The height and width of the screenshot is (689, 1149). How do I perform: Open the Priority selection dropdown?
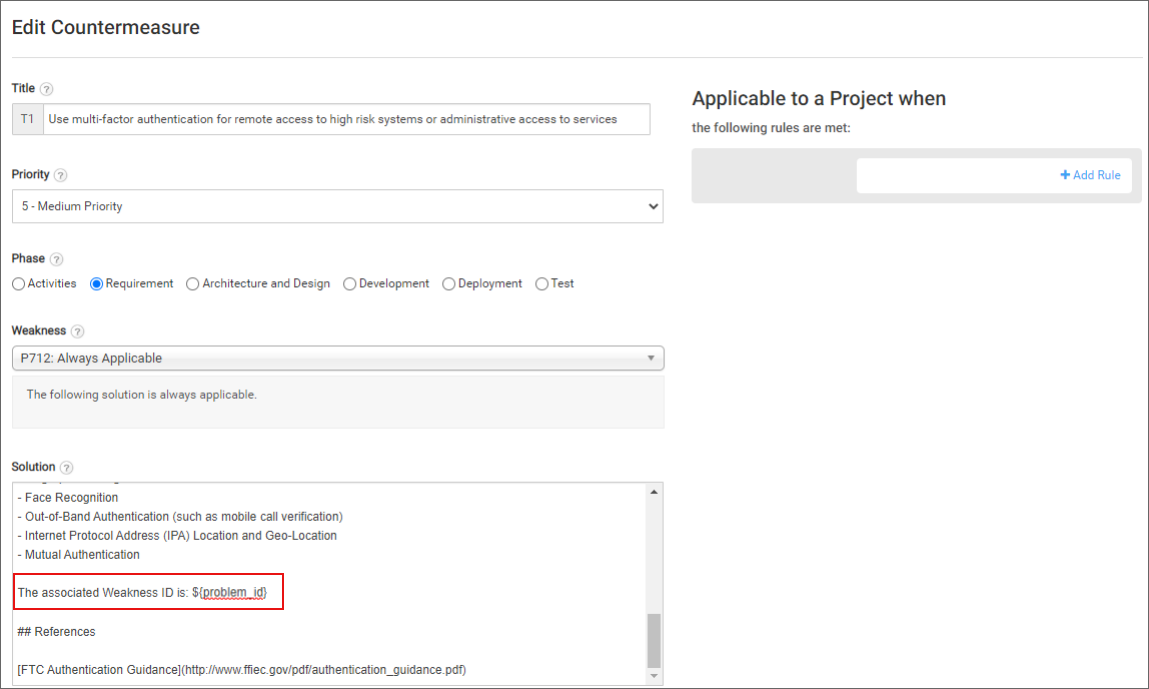coord(337,206)
